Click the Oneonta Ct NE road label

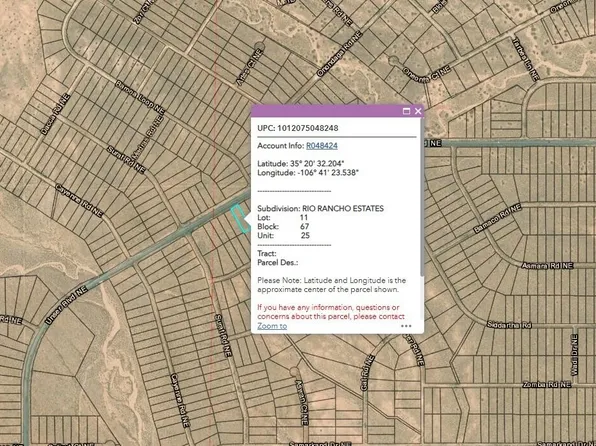pyautogui.click(x=426, y=74)
